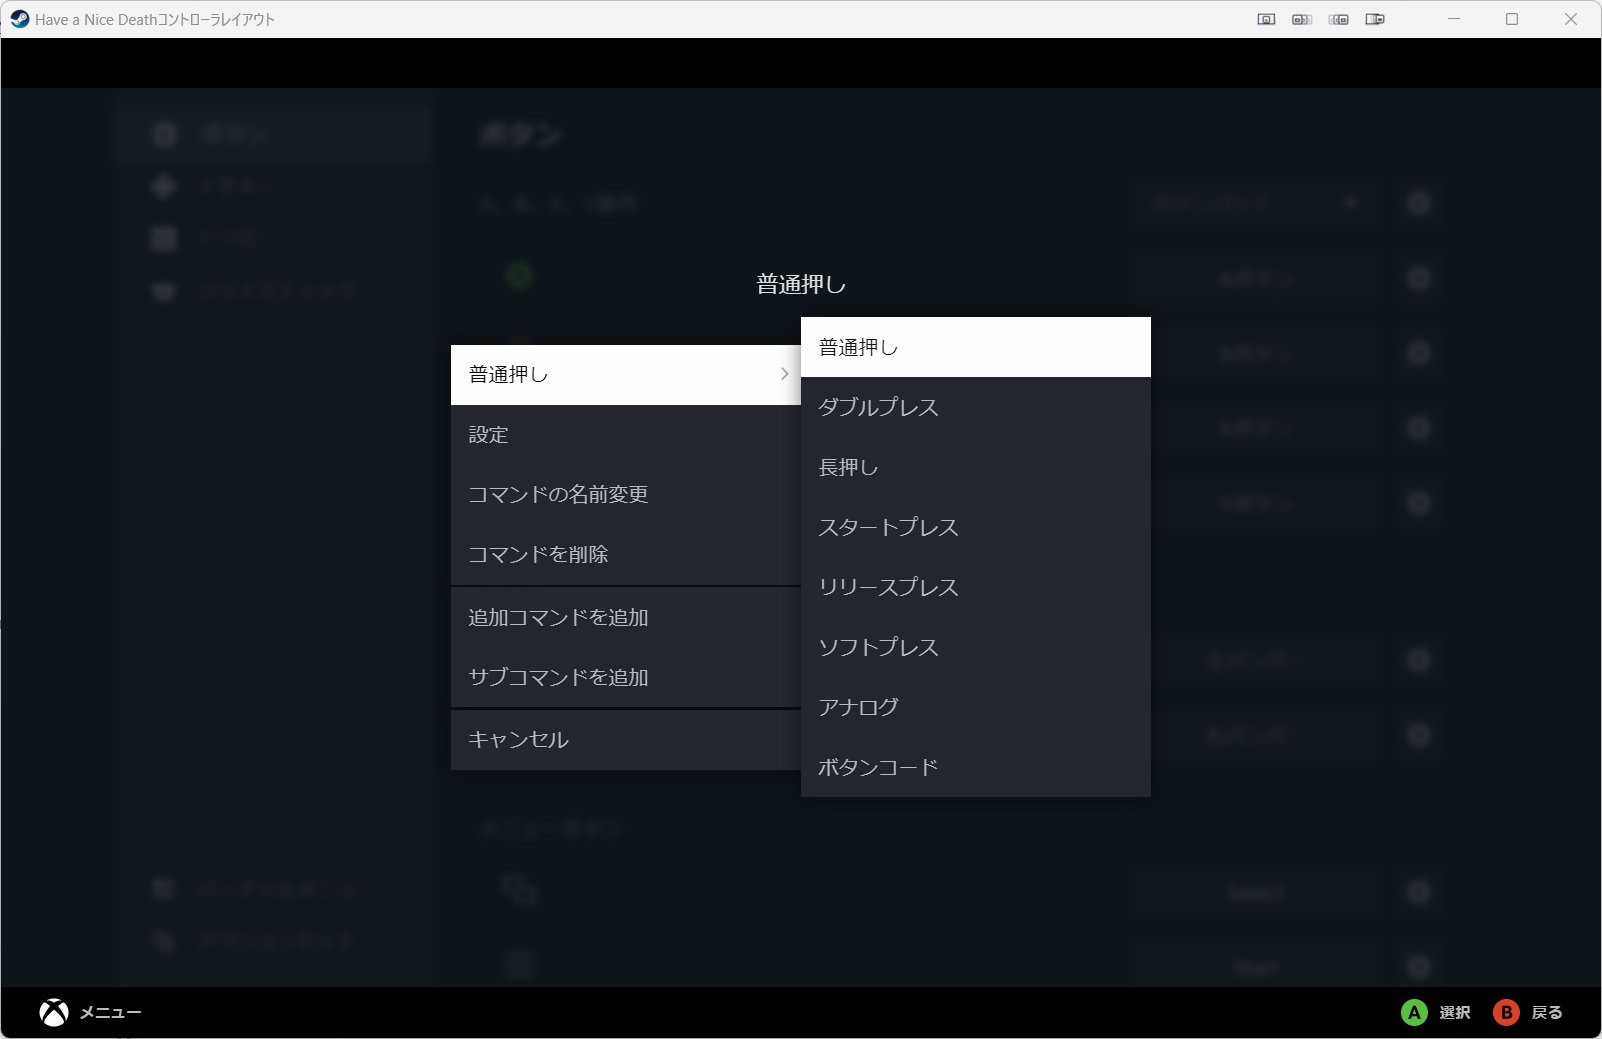Click the 普通押し heading above the menus
Viewport: 1602px width, 1039px height.
[801, 285]
